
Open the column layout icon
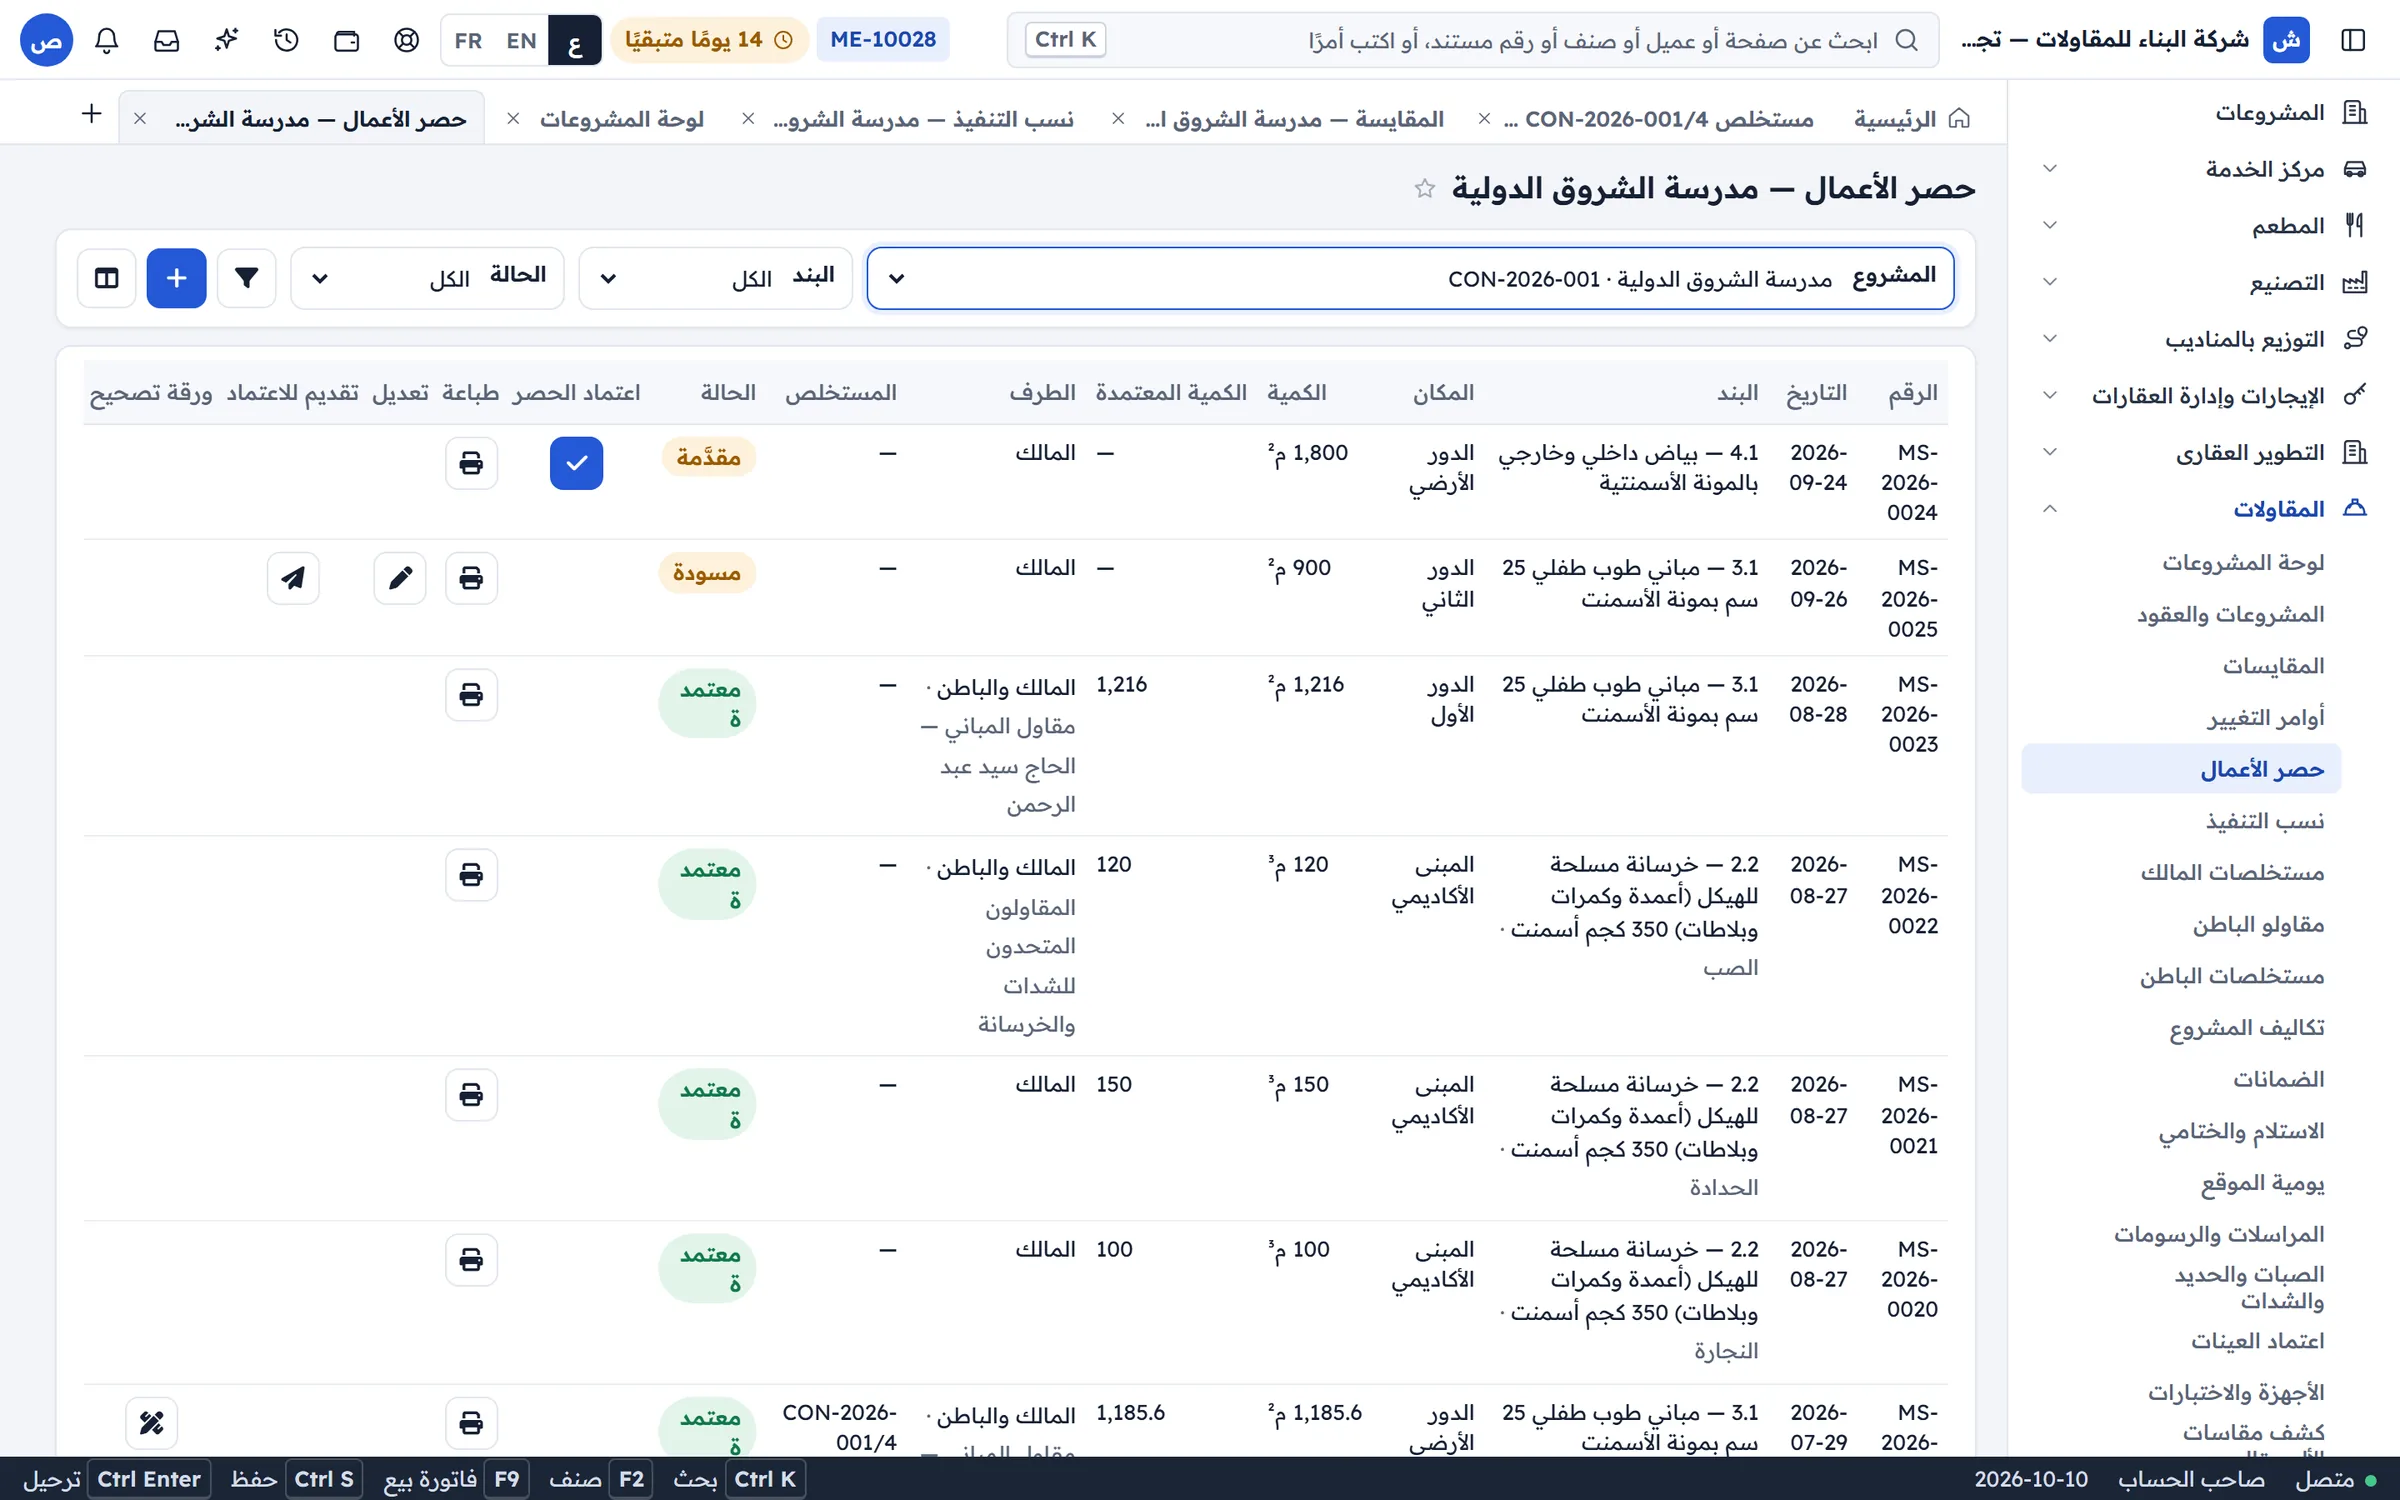pyautogui.click(x=107, y=278)
